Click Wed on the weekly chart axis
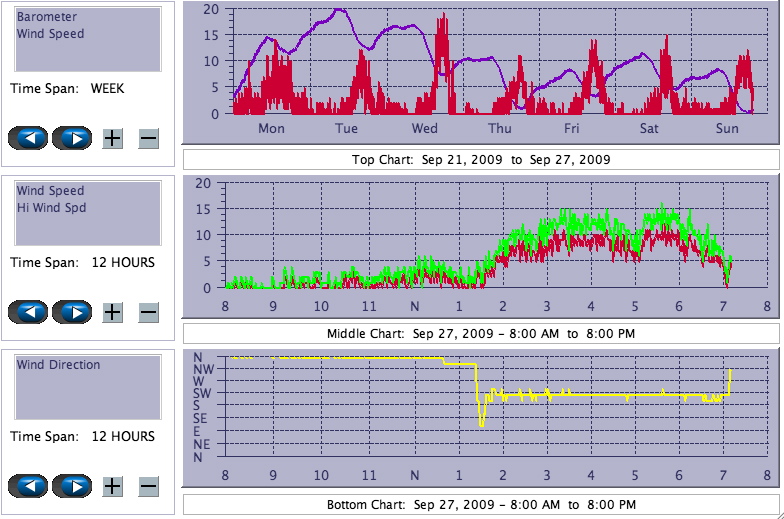 [x=424, y=129]
